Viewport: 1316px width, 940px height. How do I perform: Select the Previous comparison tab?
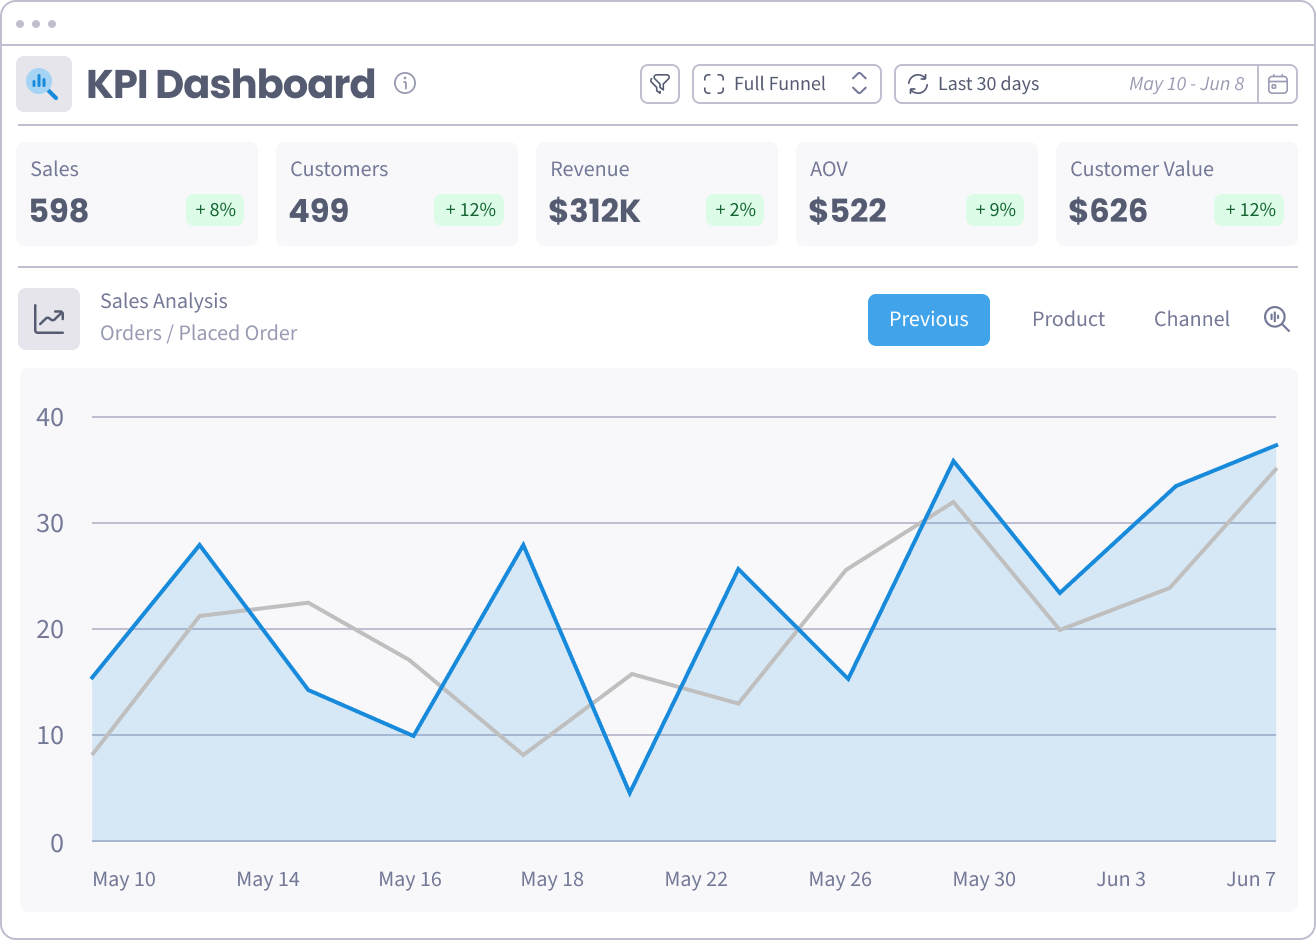coord(928,319)
